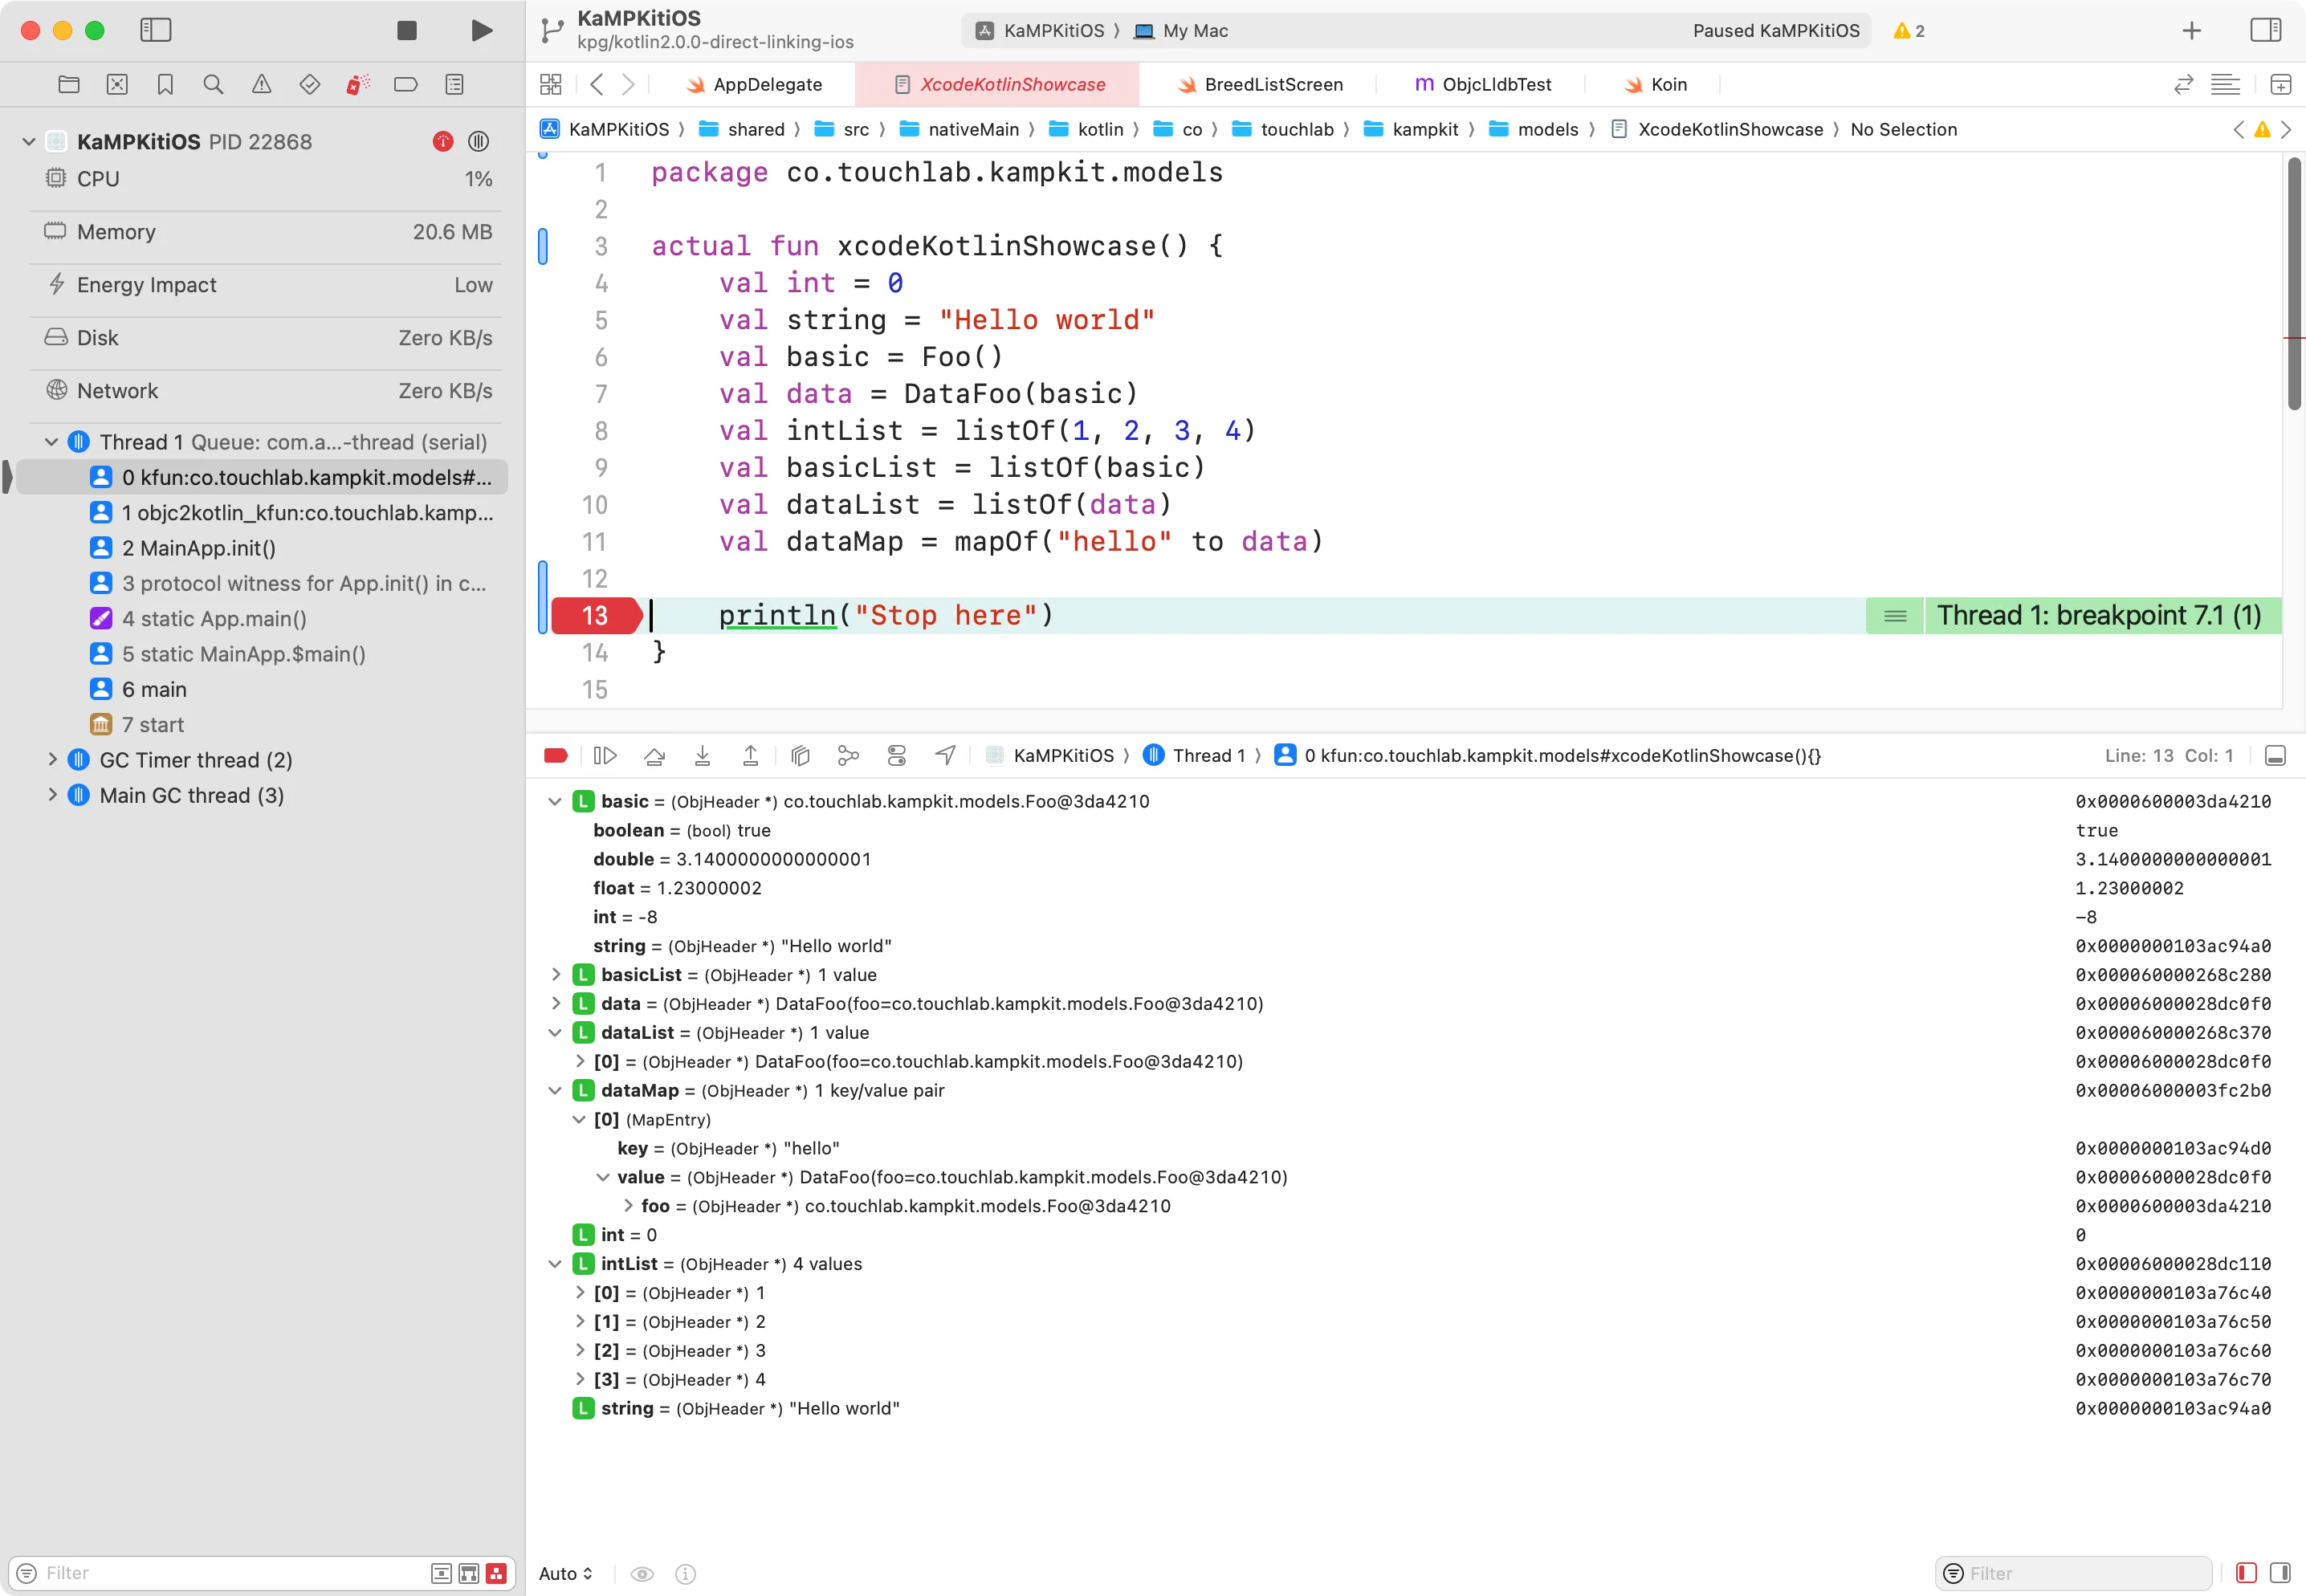Open the Report navigator

click(x=454, y=84)
